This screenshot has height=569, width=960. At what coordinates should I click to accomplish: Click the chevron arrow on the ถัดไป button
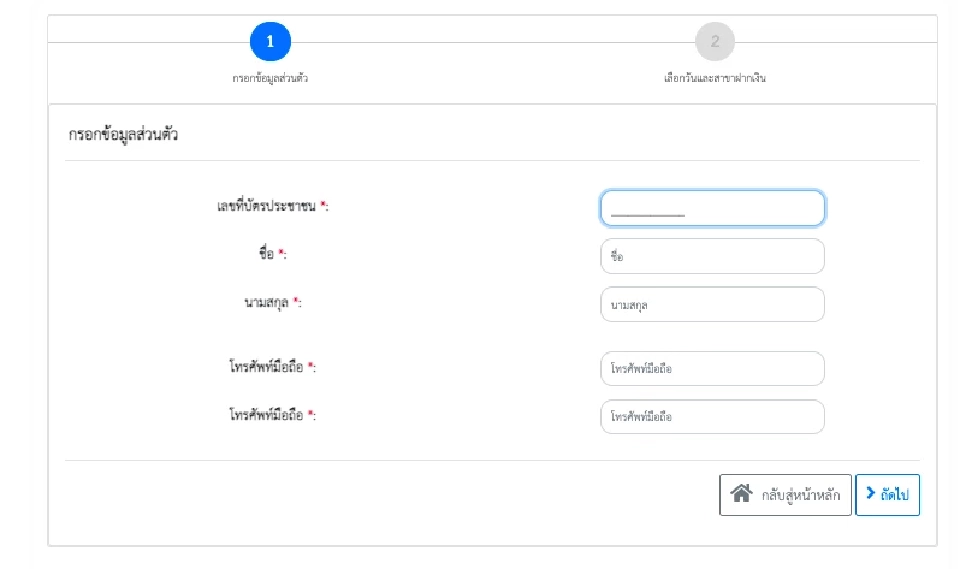pyautogui.click(x=871, y=494)
